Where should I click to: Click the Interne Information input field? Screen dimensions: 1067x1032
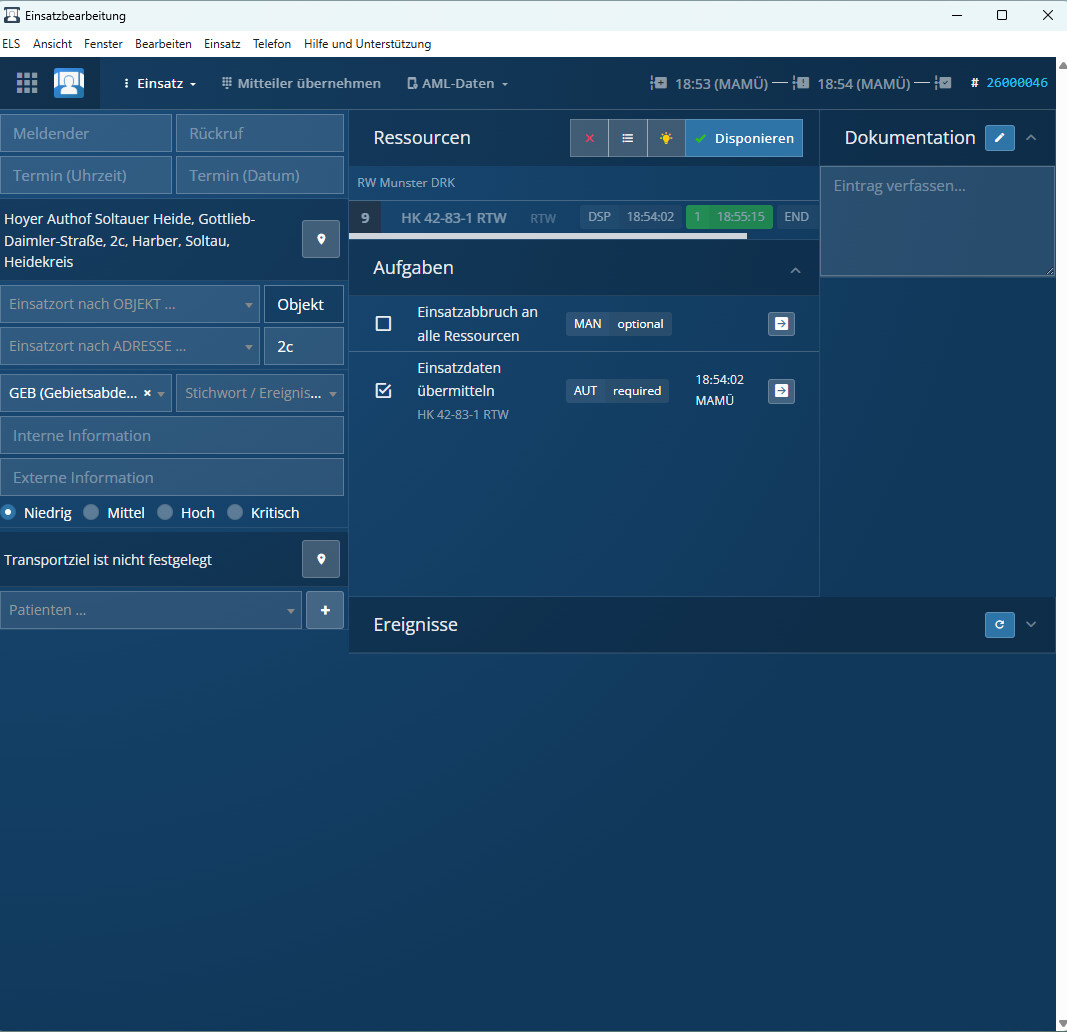point(172,435)
